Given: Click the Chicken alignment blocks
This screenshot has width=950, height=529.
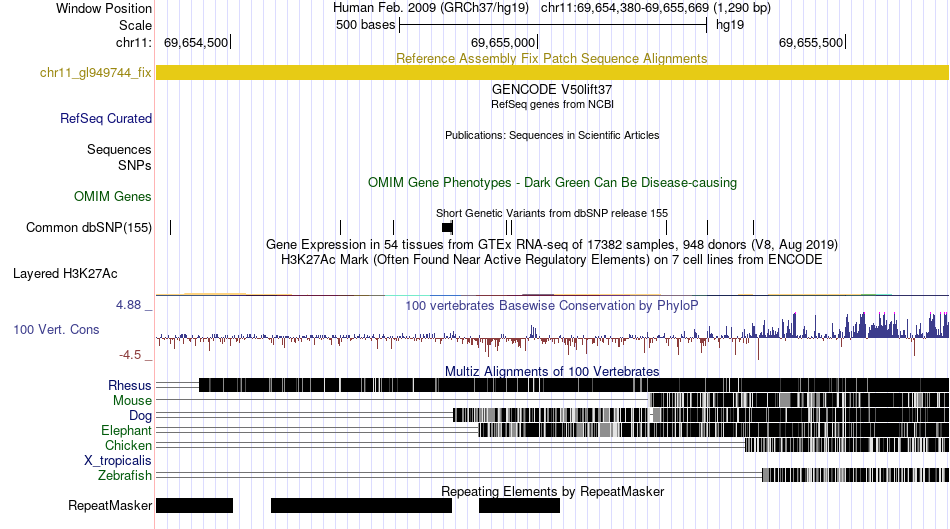Looking at the screenshot, I should (x=846, y=445).
